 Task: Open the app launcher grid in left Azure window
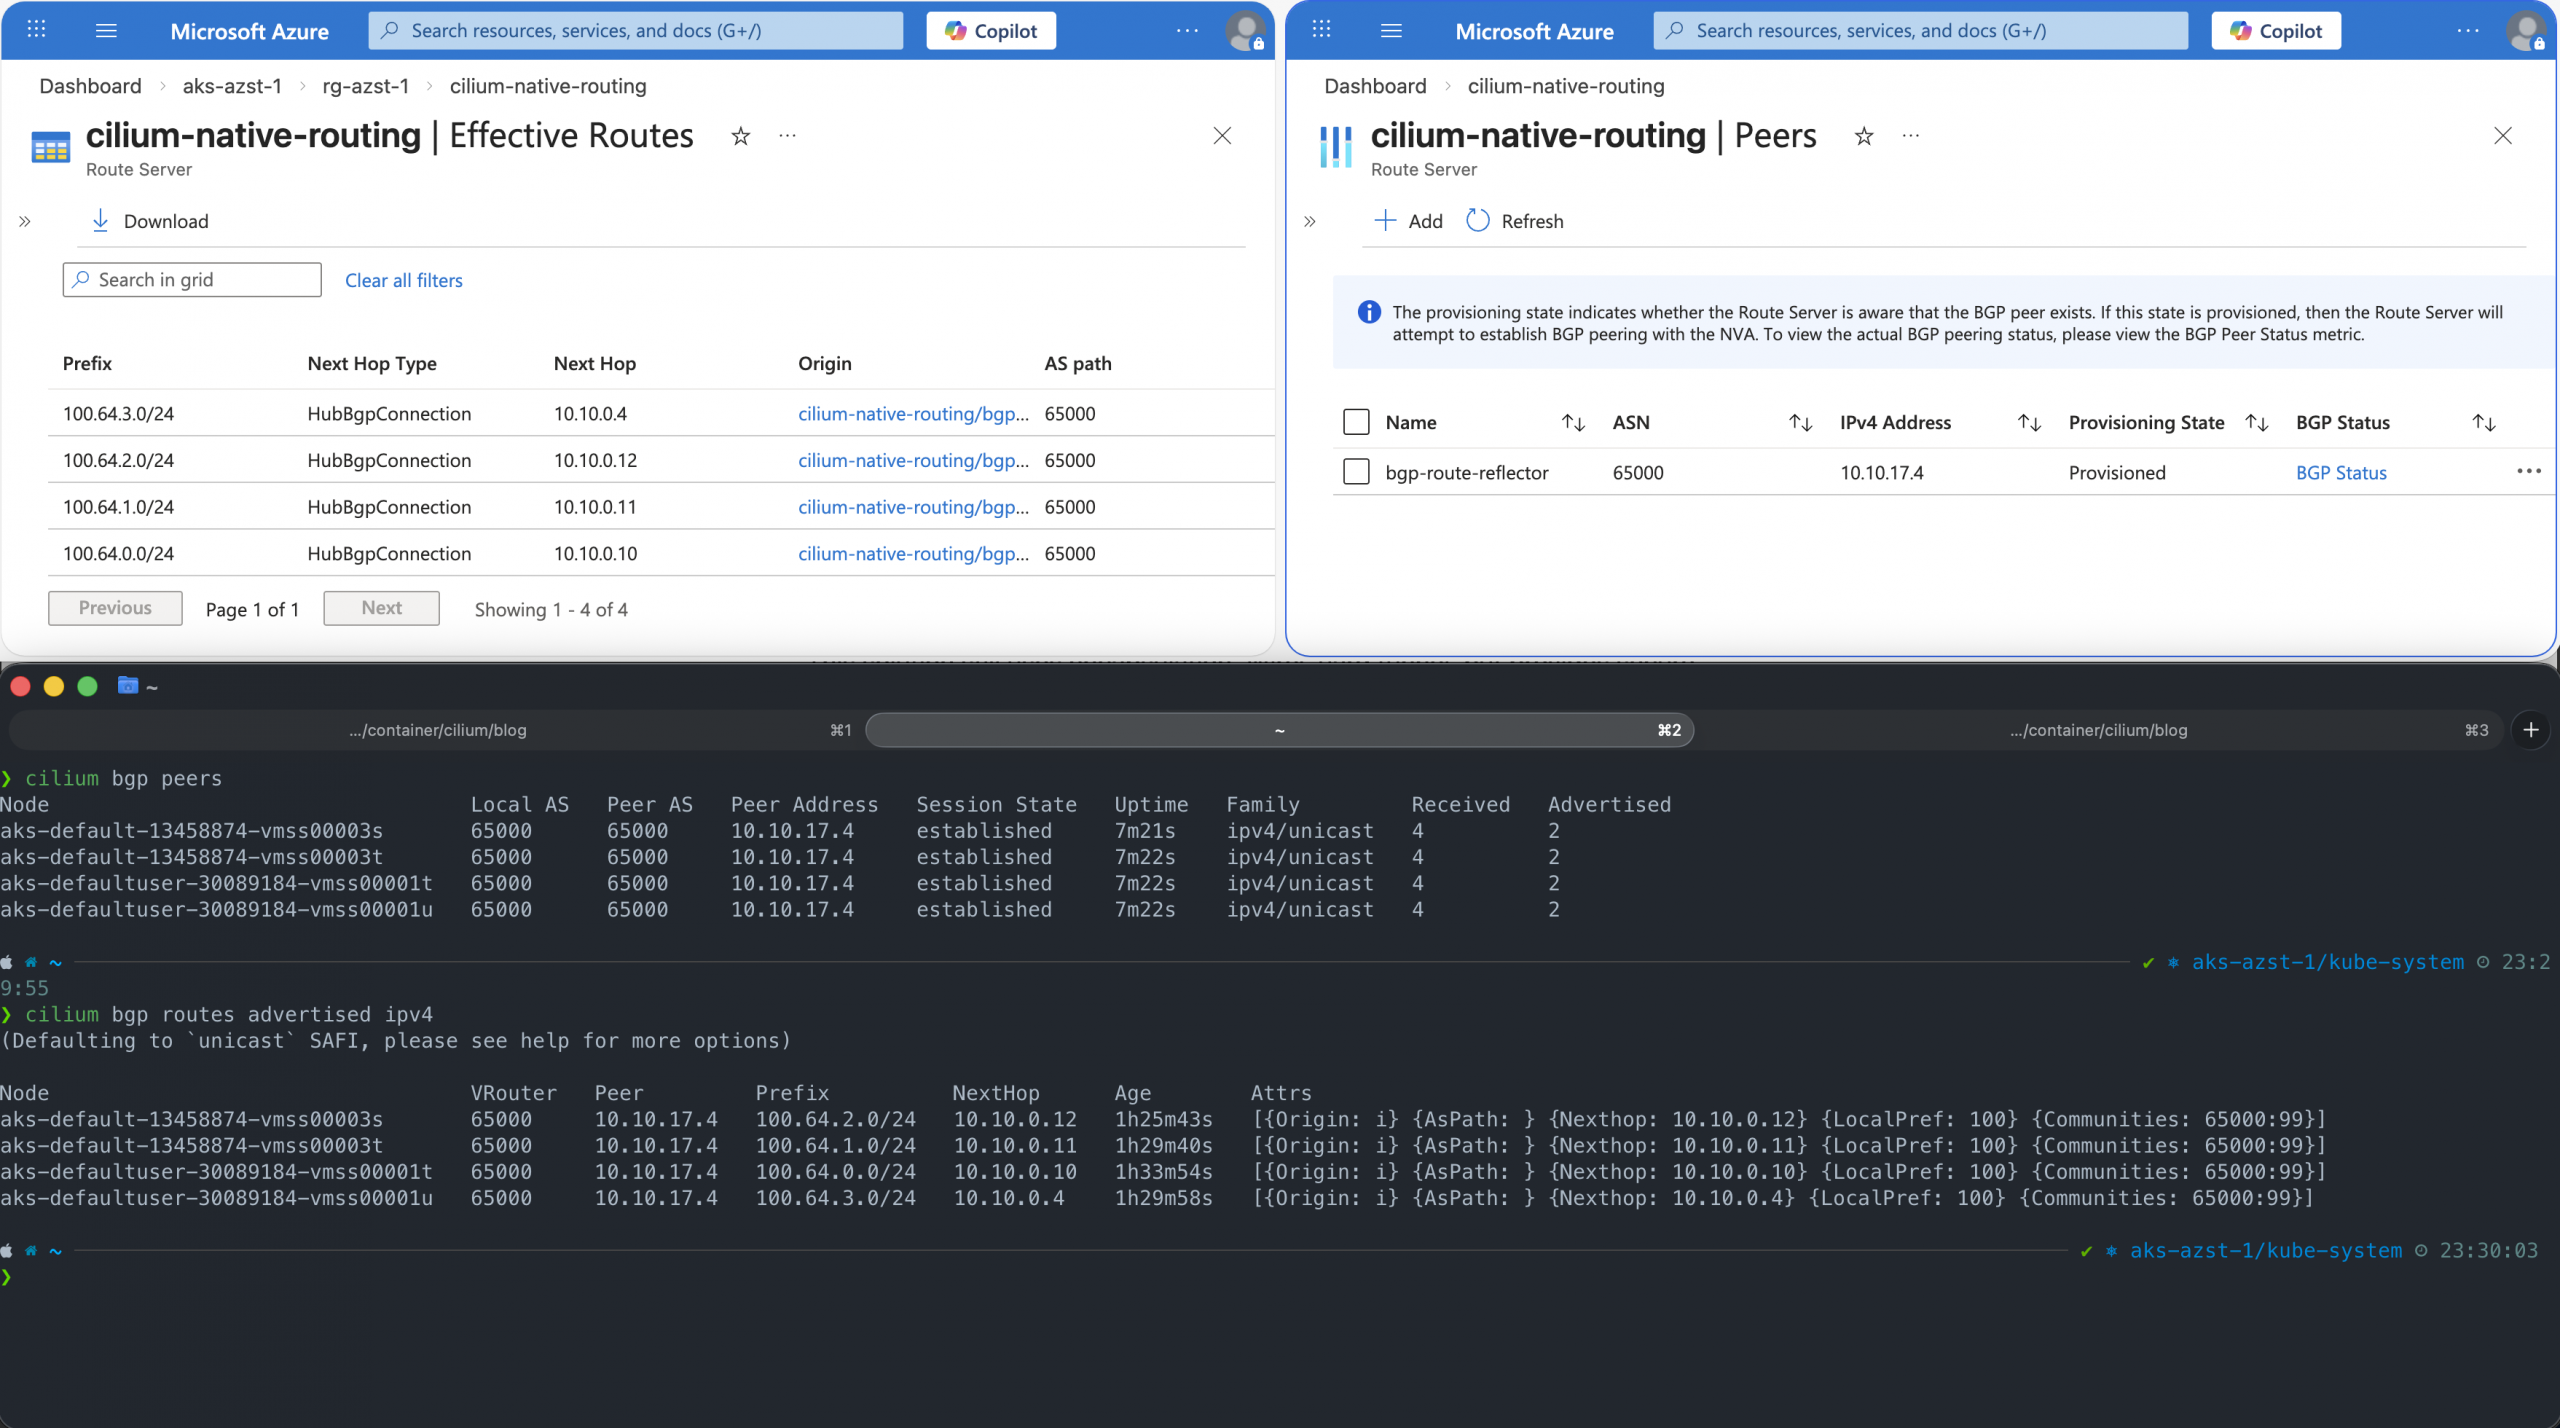click(x=37, y=30)
